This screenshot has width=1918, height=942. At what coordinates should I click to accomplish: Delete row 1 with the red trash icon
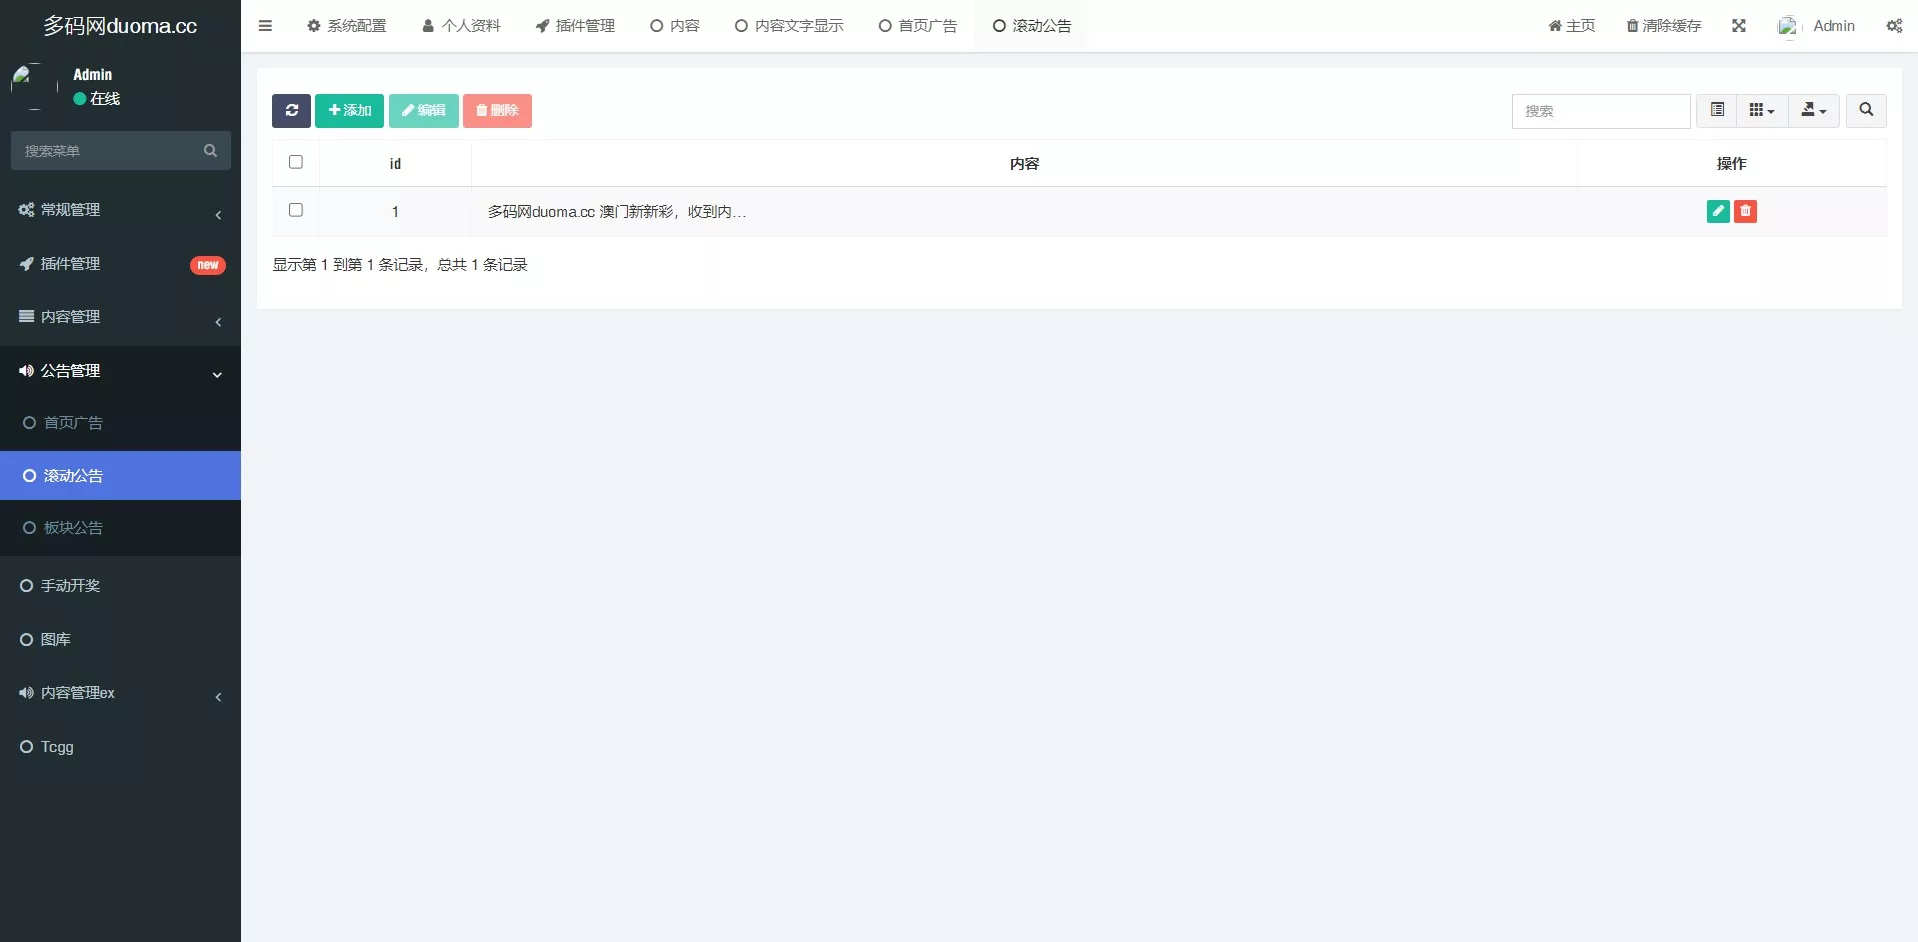coord(1745,211)
